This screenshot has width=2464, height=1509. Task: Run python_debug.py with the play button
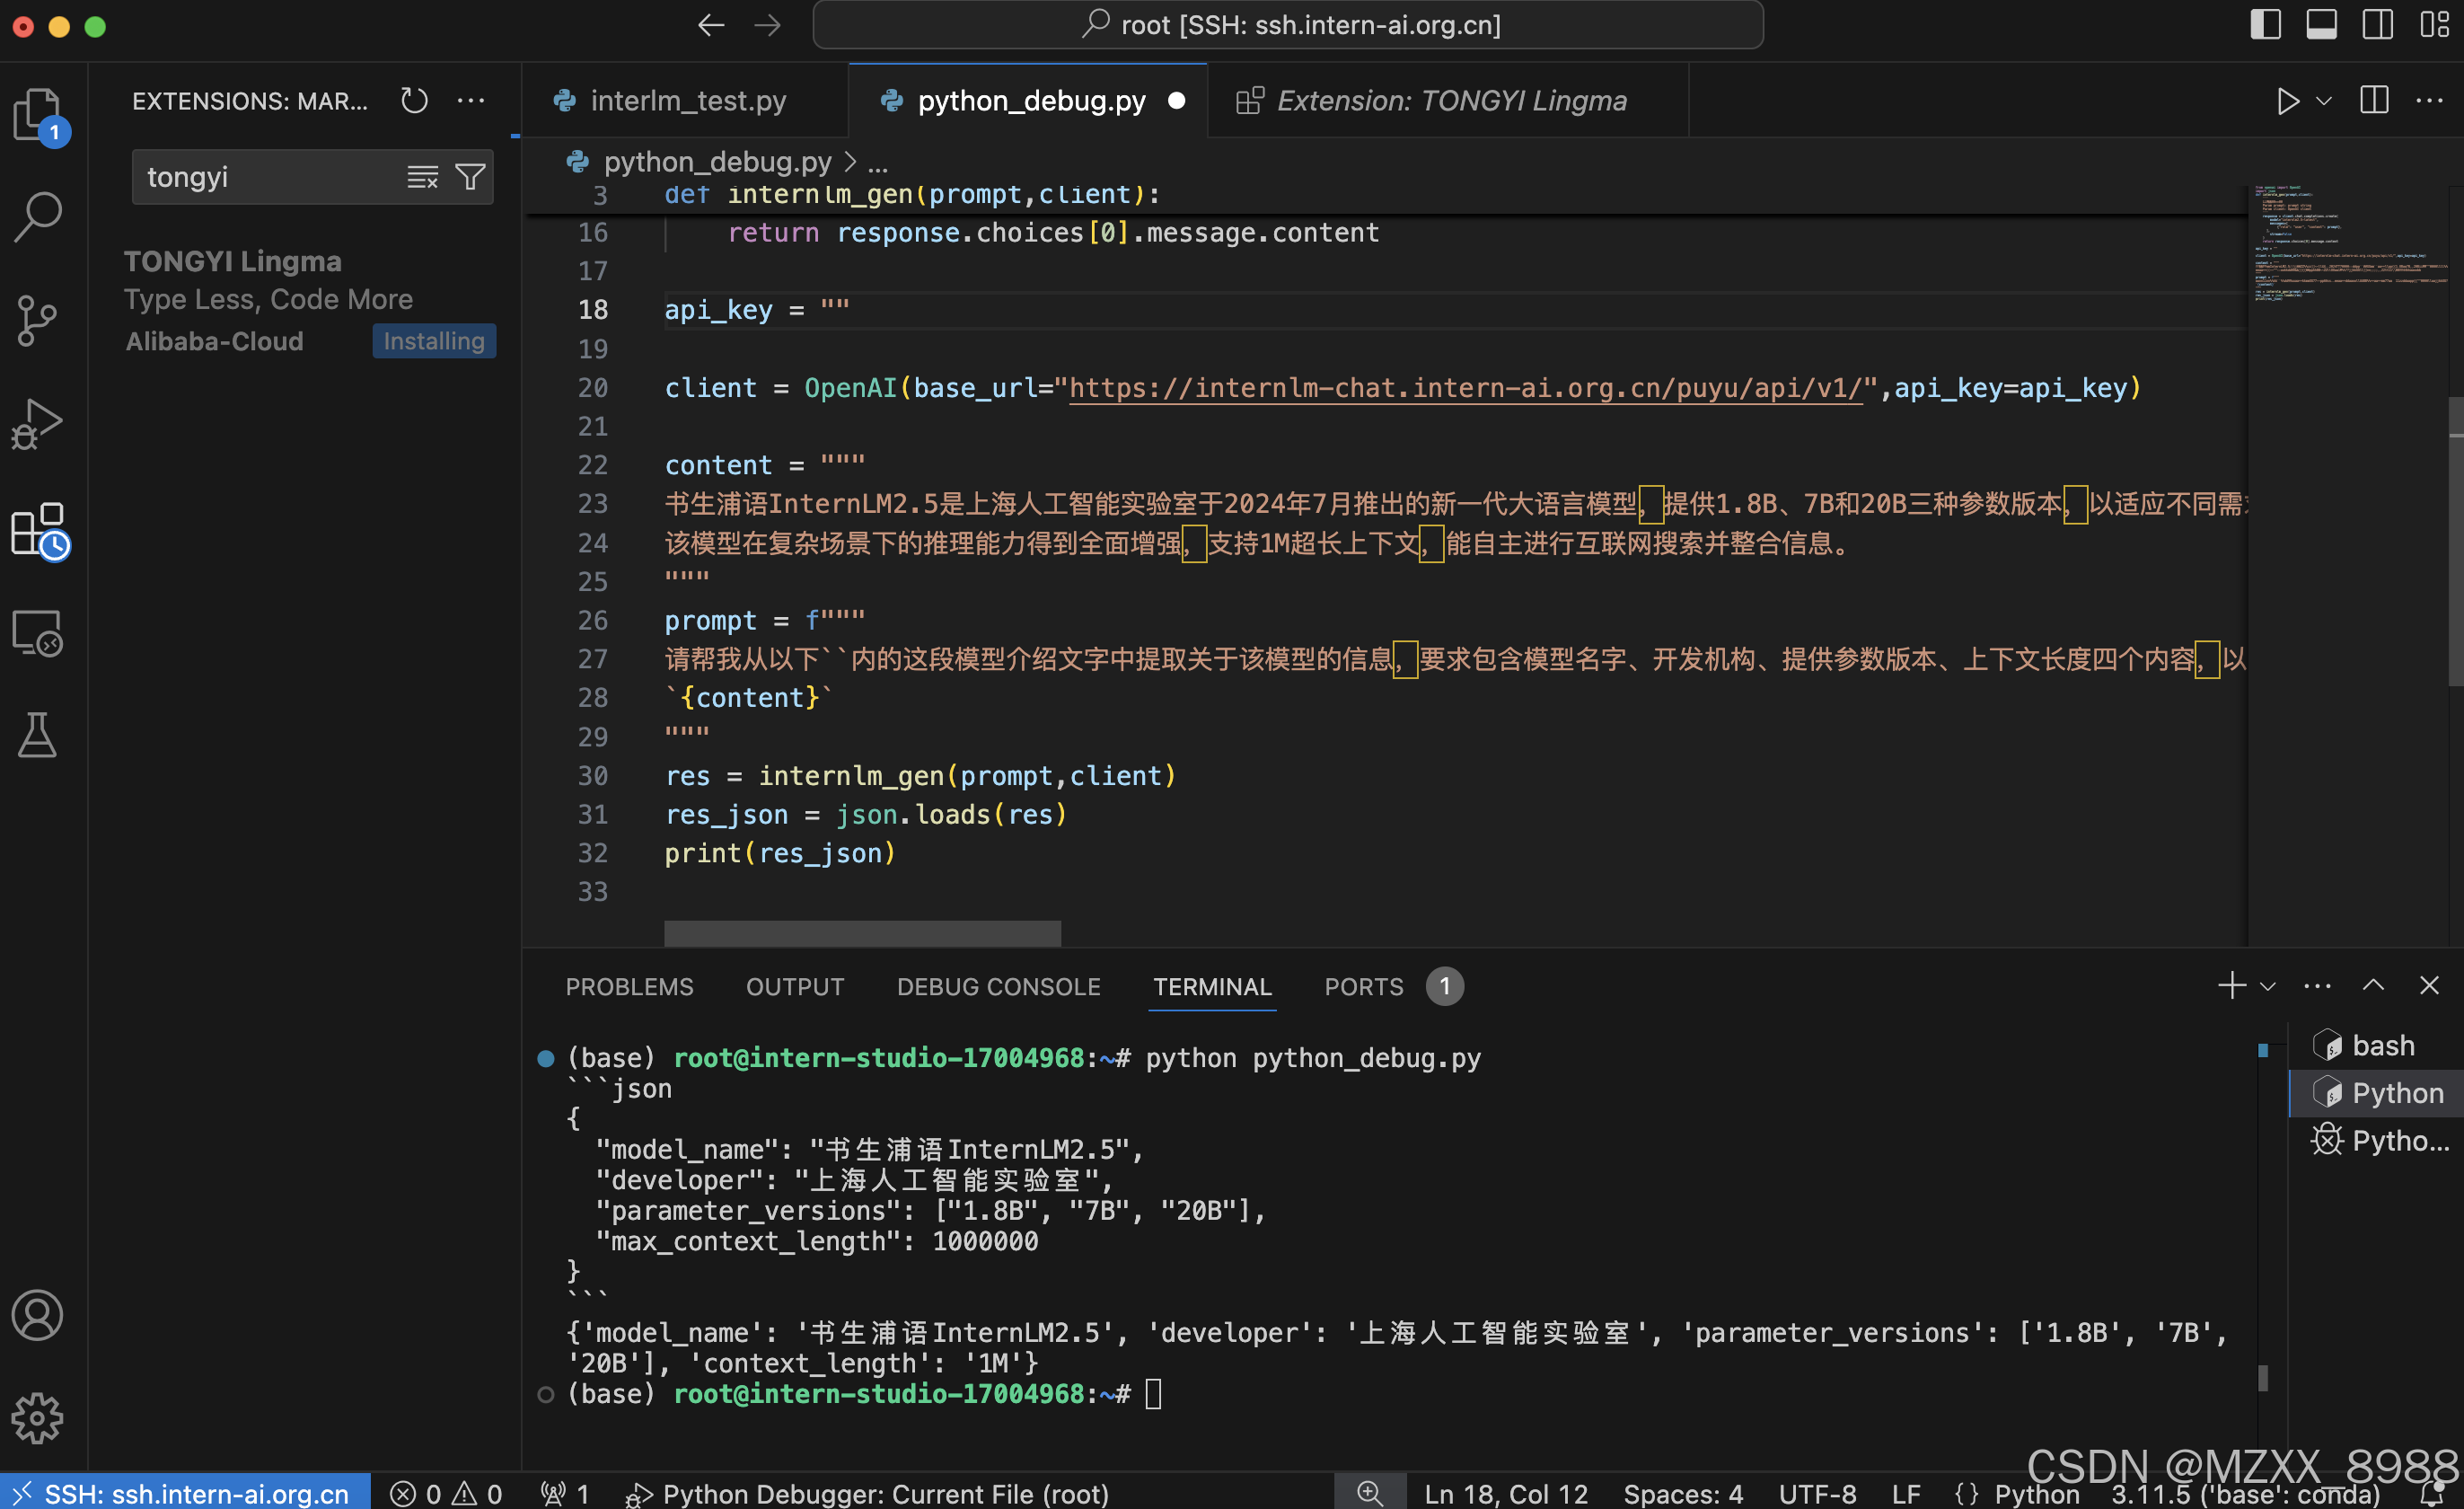(2287, 100)
